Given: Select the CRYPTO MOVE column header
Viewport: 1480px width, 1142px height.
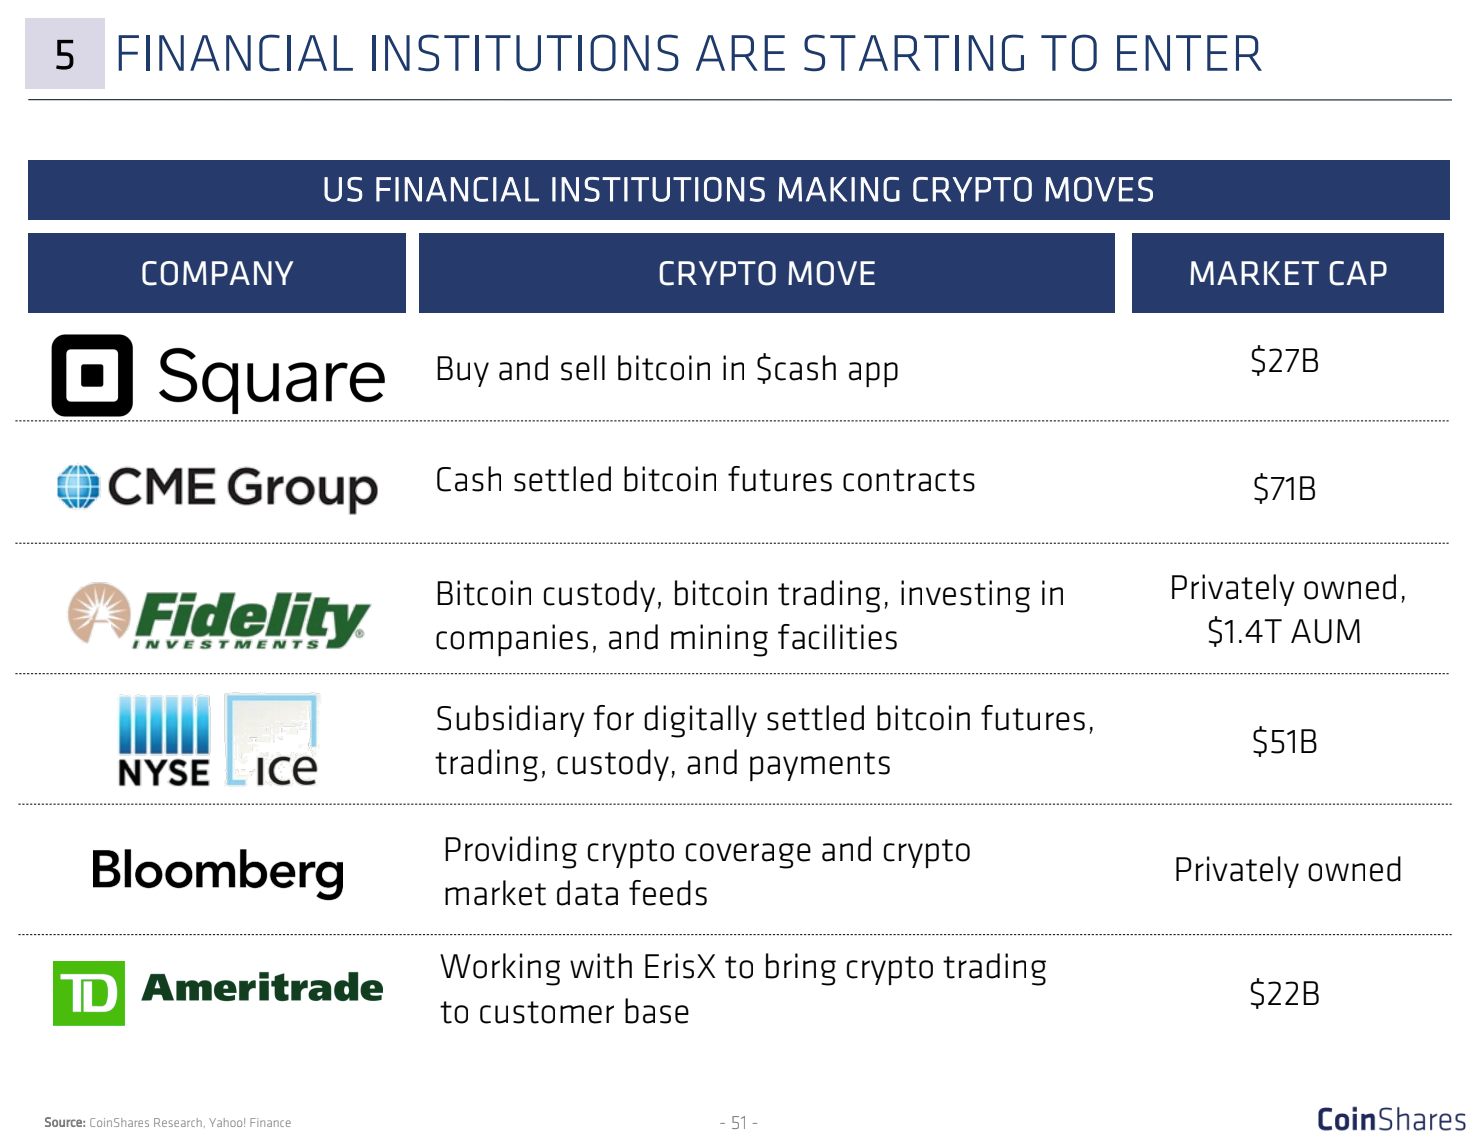Looking at the screenshot, I should pyautogui.click(x=767, y=273).
